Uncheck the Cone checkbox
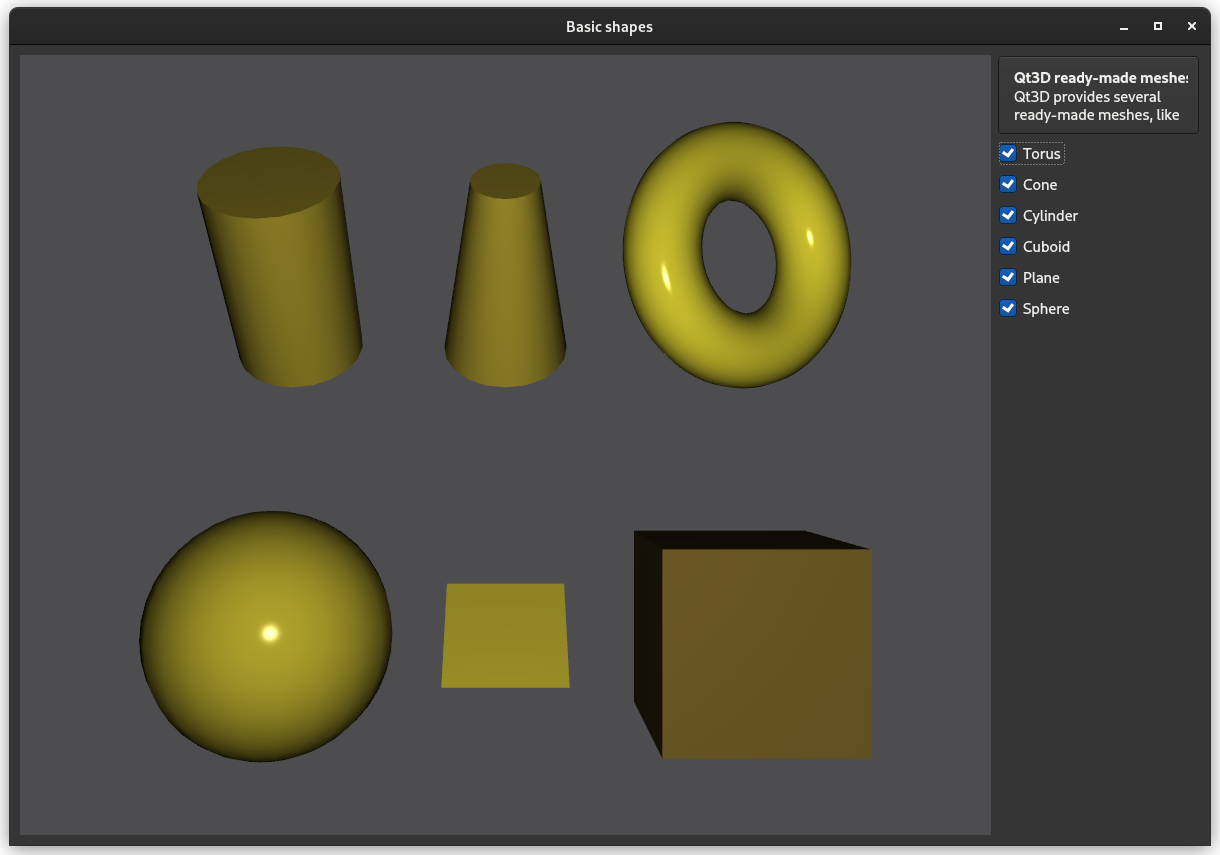Viewport: 1220px width, 855px height. pyautogui.click(x=1008, y=185)
